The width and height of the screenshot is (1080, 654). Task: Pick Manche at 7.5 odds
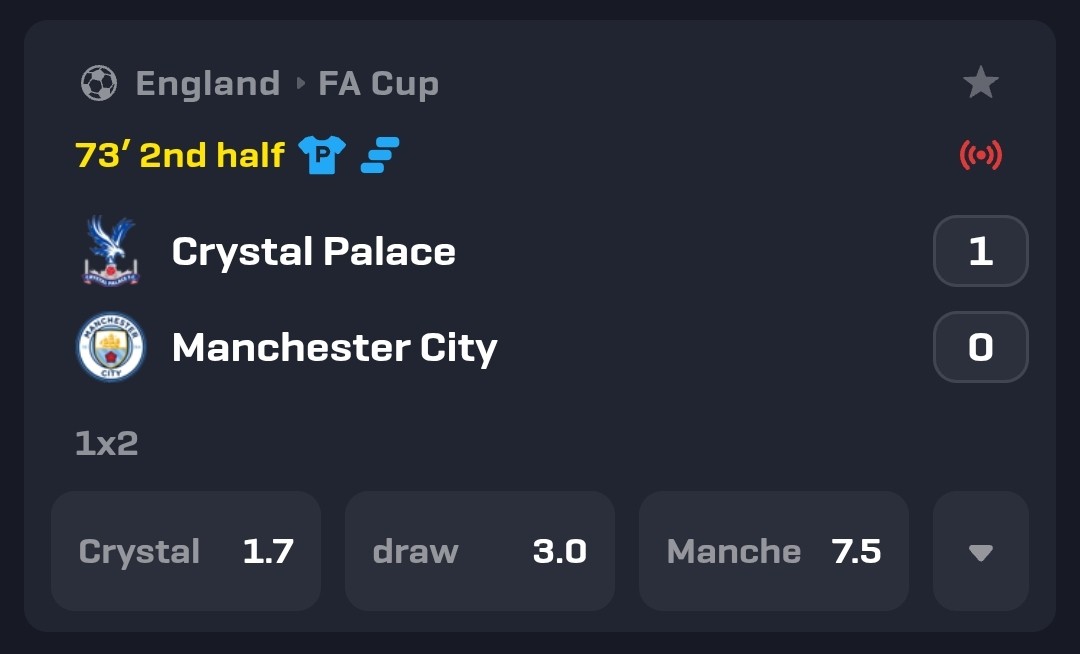(x=773, y=551)
